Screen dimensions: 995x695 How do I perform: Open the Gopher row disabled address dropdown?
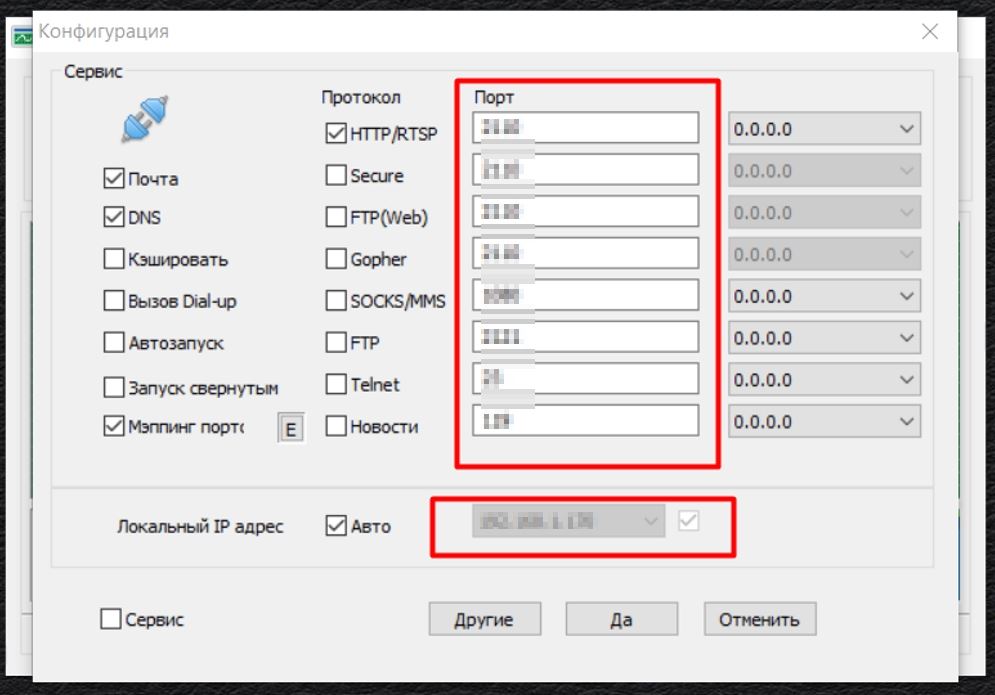point(824,255)
